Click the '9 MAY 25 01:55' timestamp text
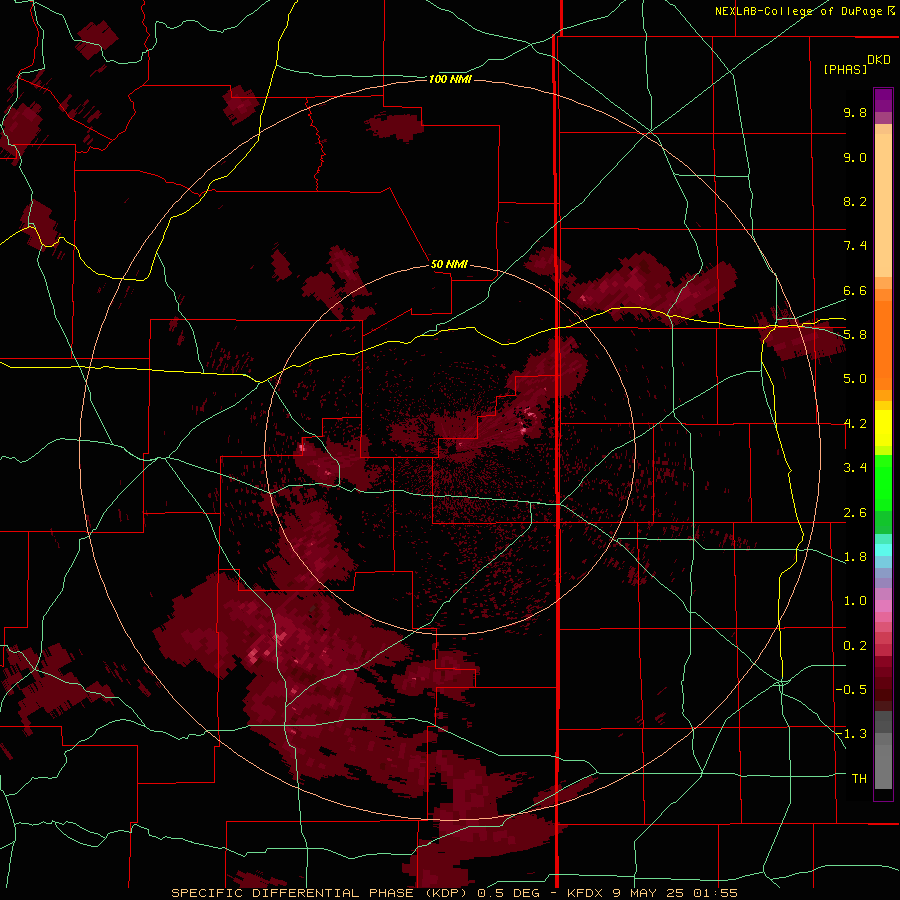Viewport: 900px width, 900px height. (675, 893)
